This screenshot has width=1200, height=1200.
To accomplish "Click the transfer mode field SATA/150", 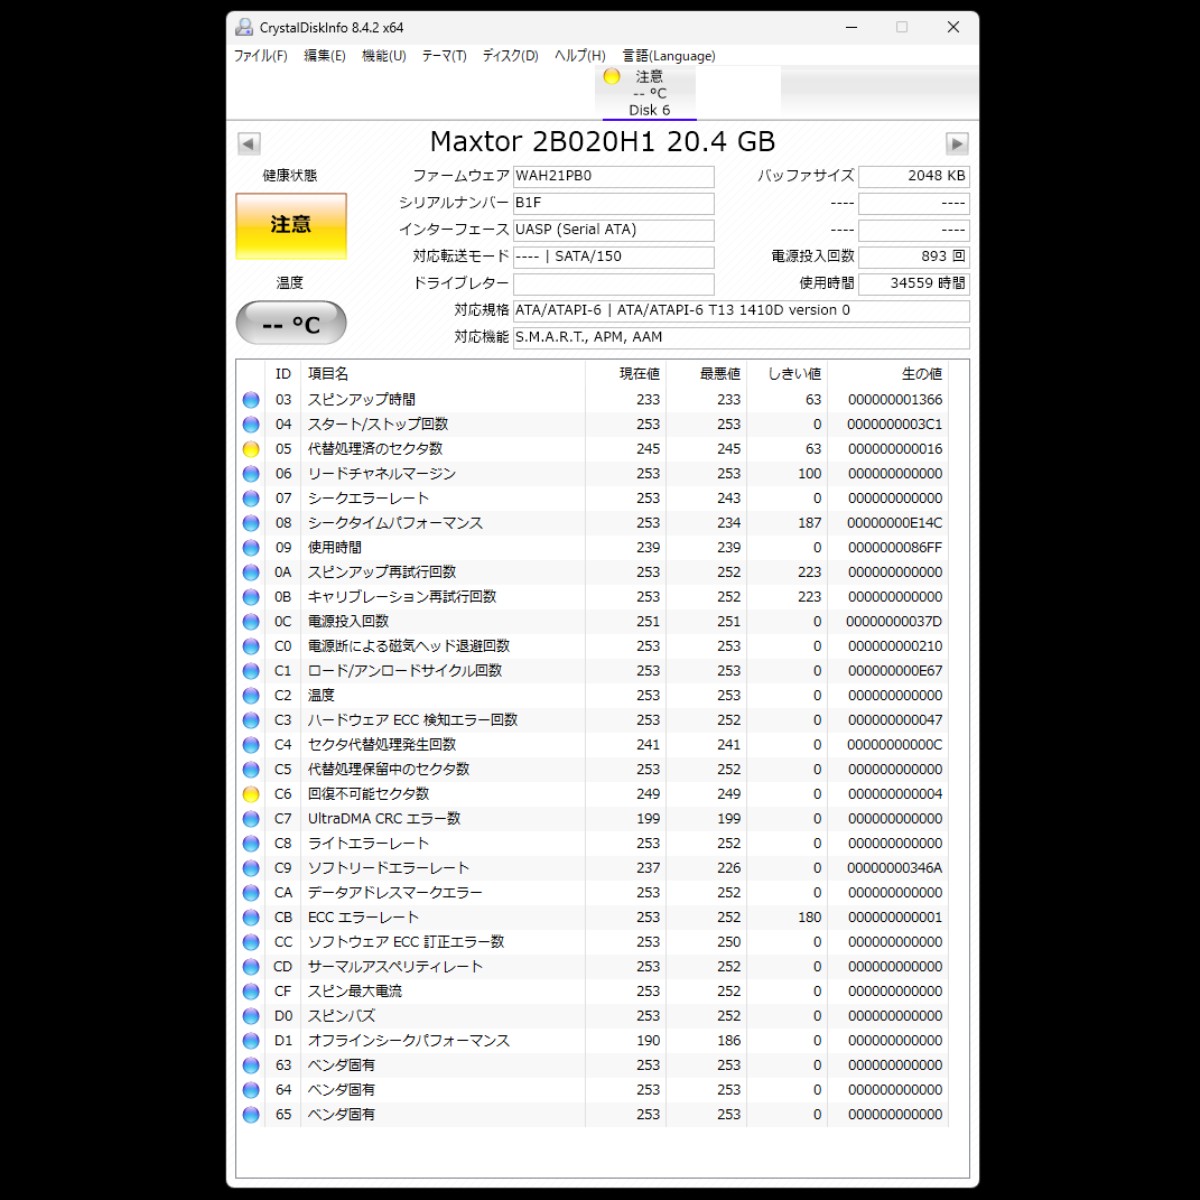I will (613, 257).
